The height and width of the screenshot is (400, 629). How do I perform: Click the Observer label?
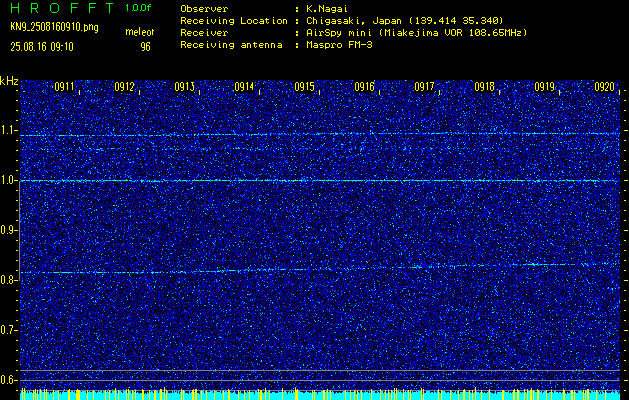click(x=204, y=8)
